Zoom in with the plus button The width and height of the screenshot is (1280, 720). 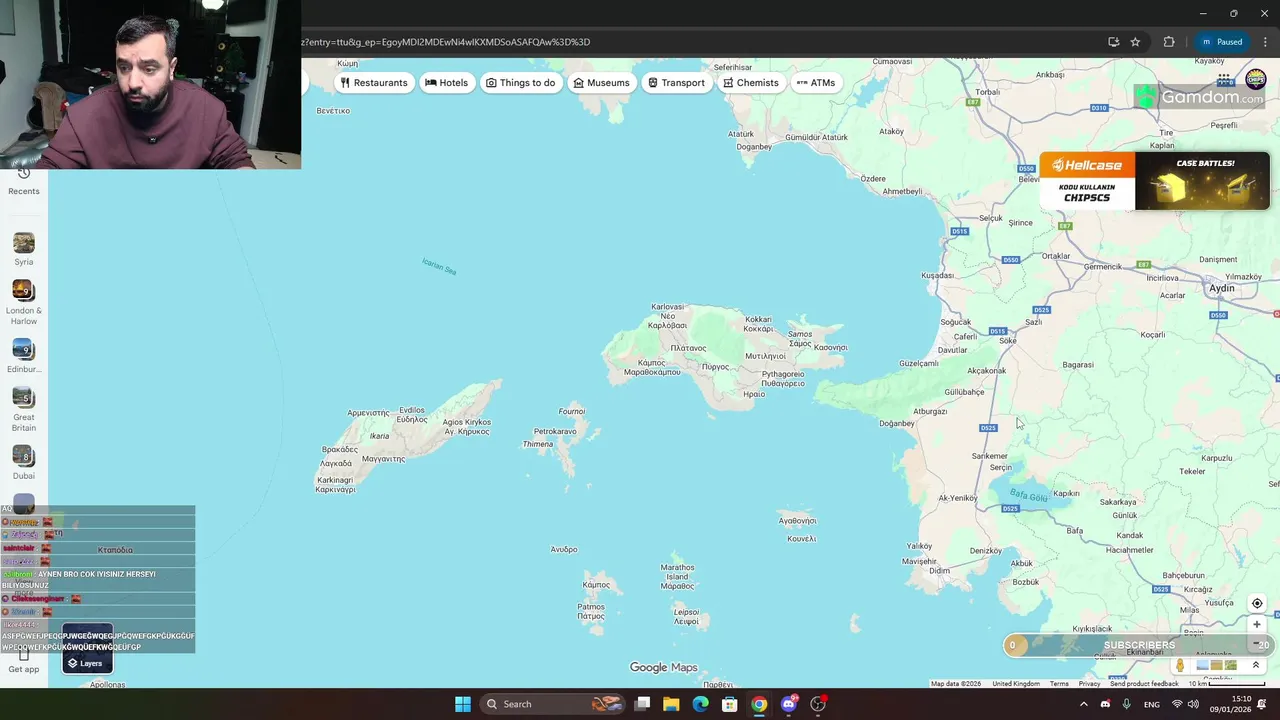[x=1257, y=625]
